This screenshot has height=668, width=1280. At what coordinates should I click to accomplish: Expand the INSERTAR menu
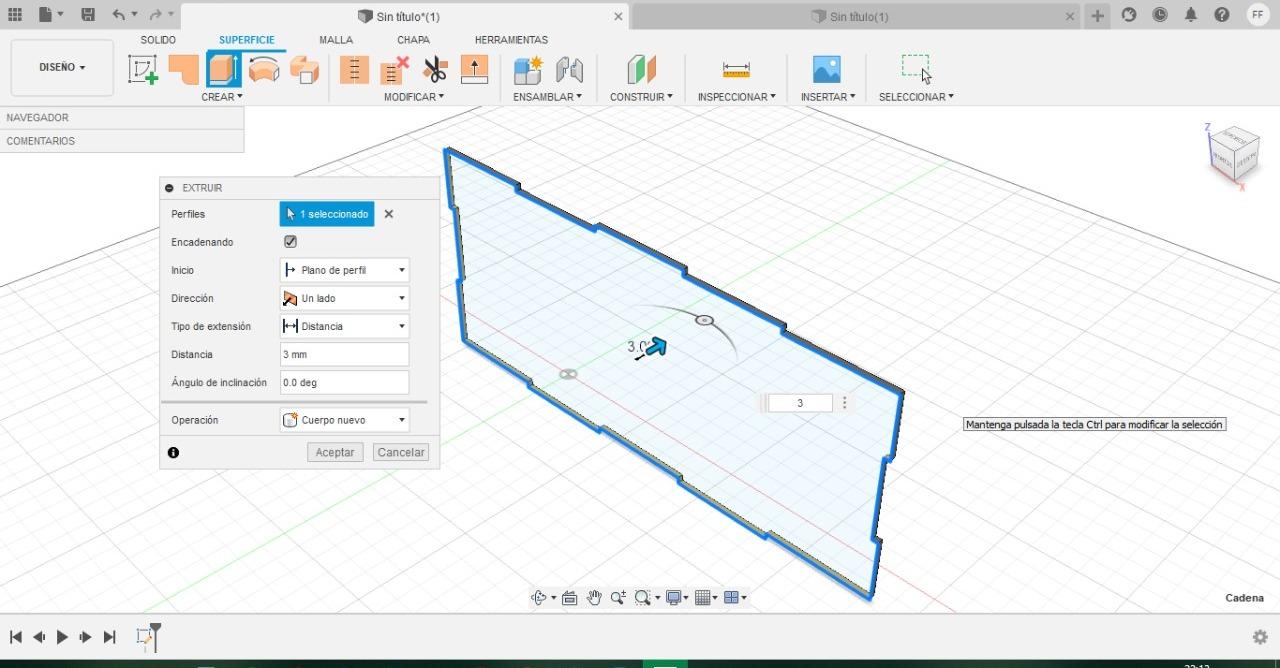[828, 97]
